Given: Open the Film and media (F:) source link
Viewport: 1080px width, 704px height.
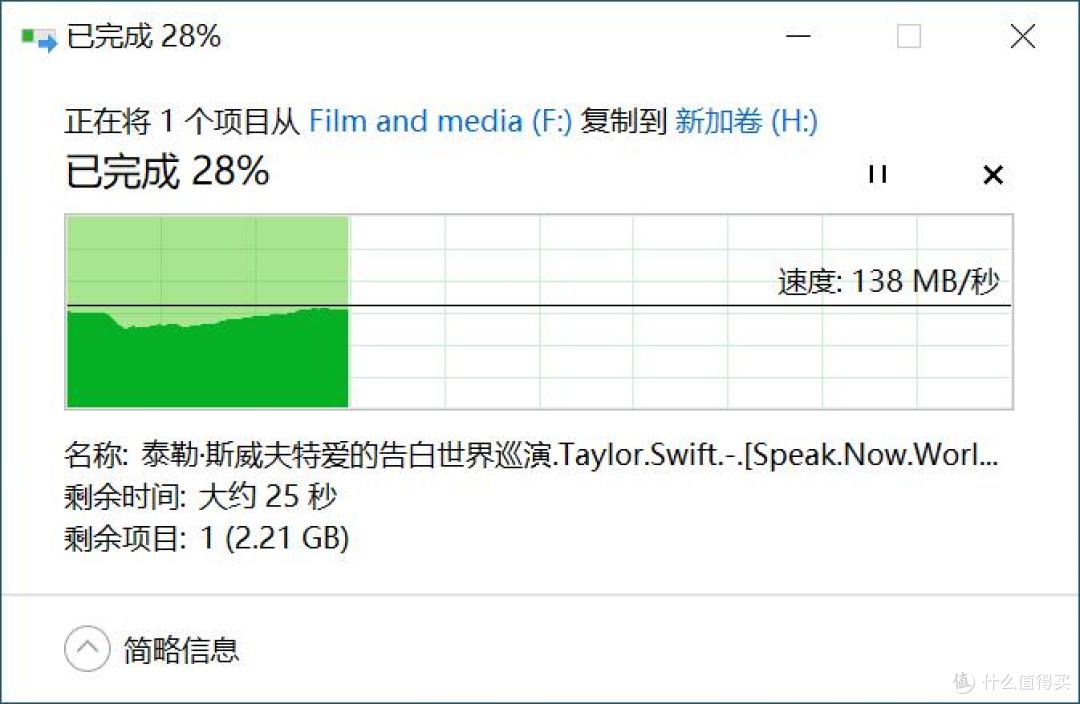Looking at the screenshot, I should (440, 121).
